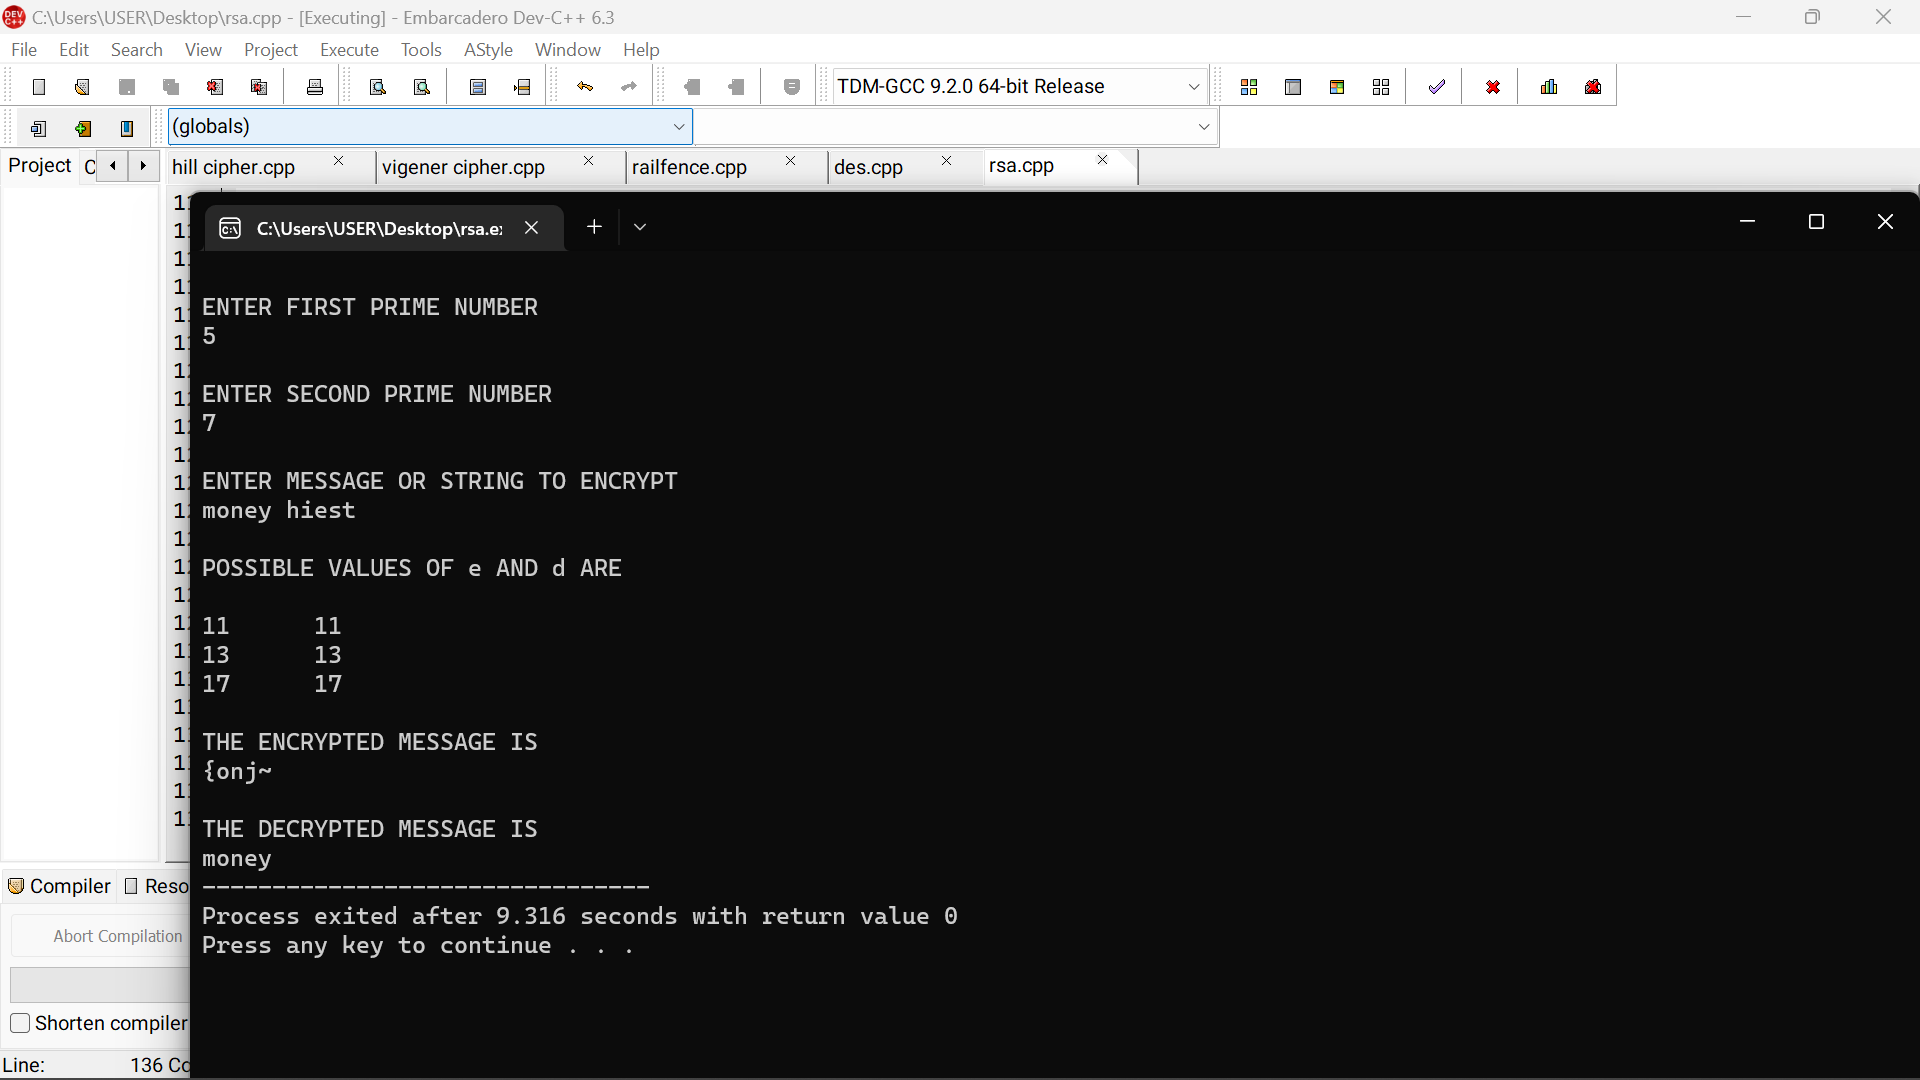Open Profile Analysis with the bar chart icon
This screenshot has height=1080, width=1920.
click(x=1548, y=86)
